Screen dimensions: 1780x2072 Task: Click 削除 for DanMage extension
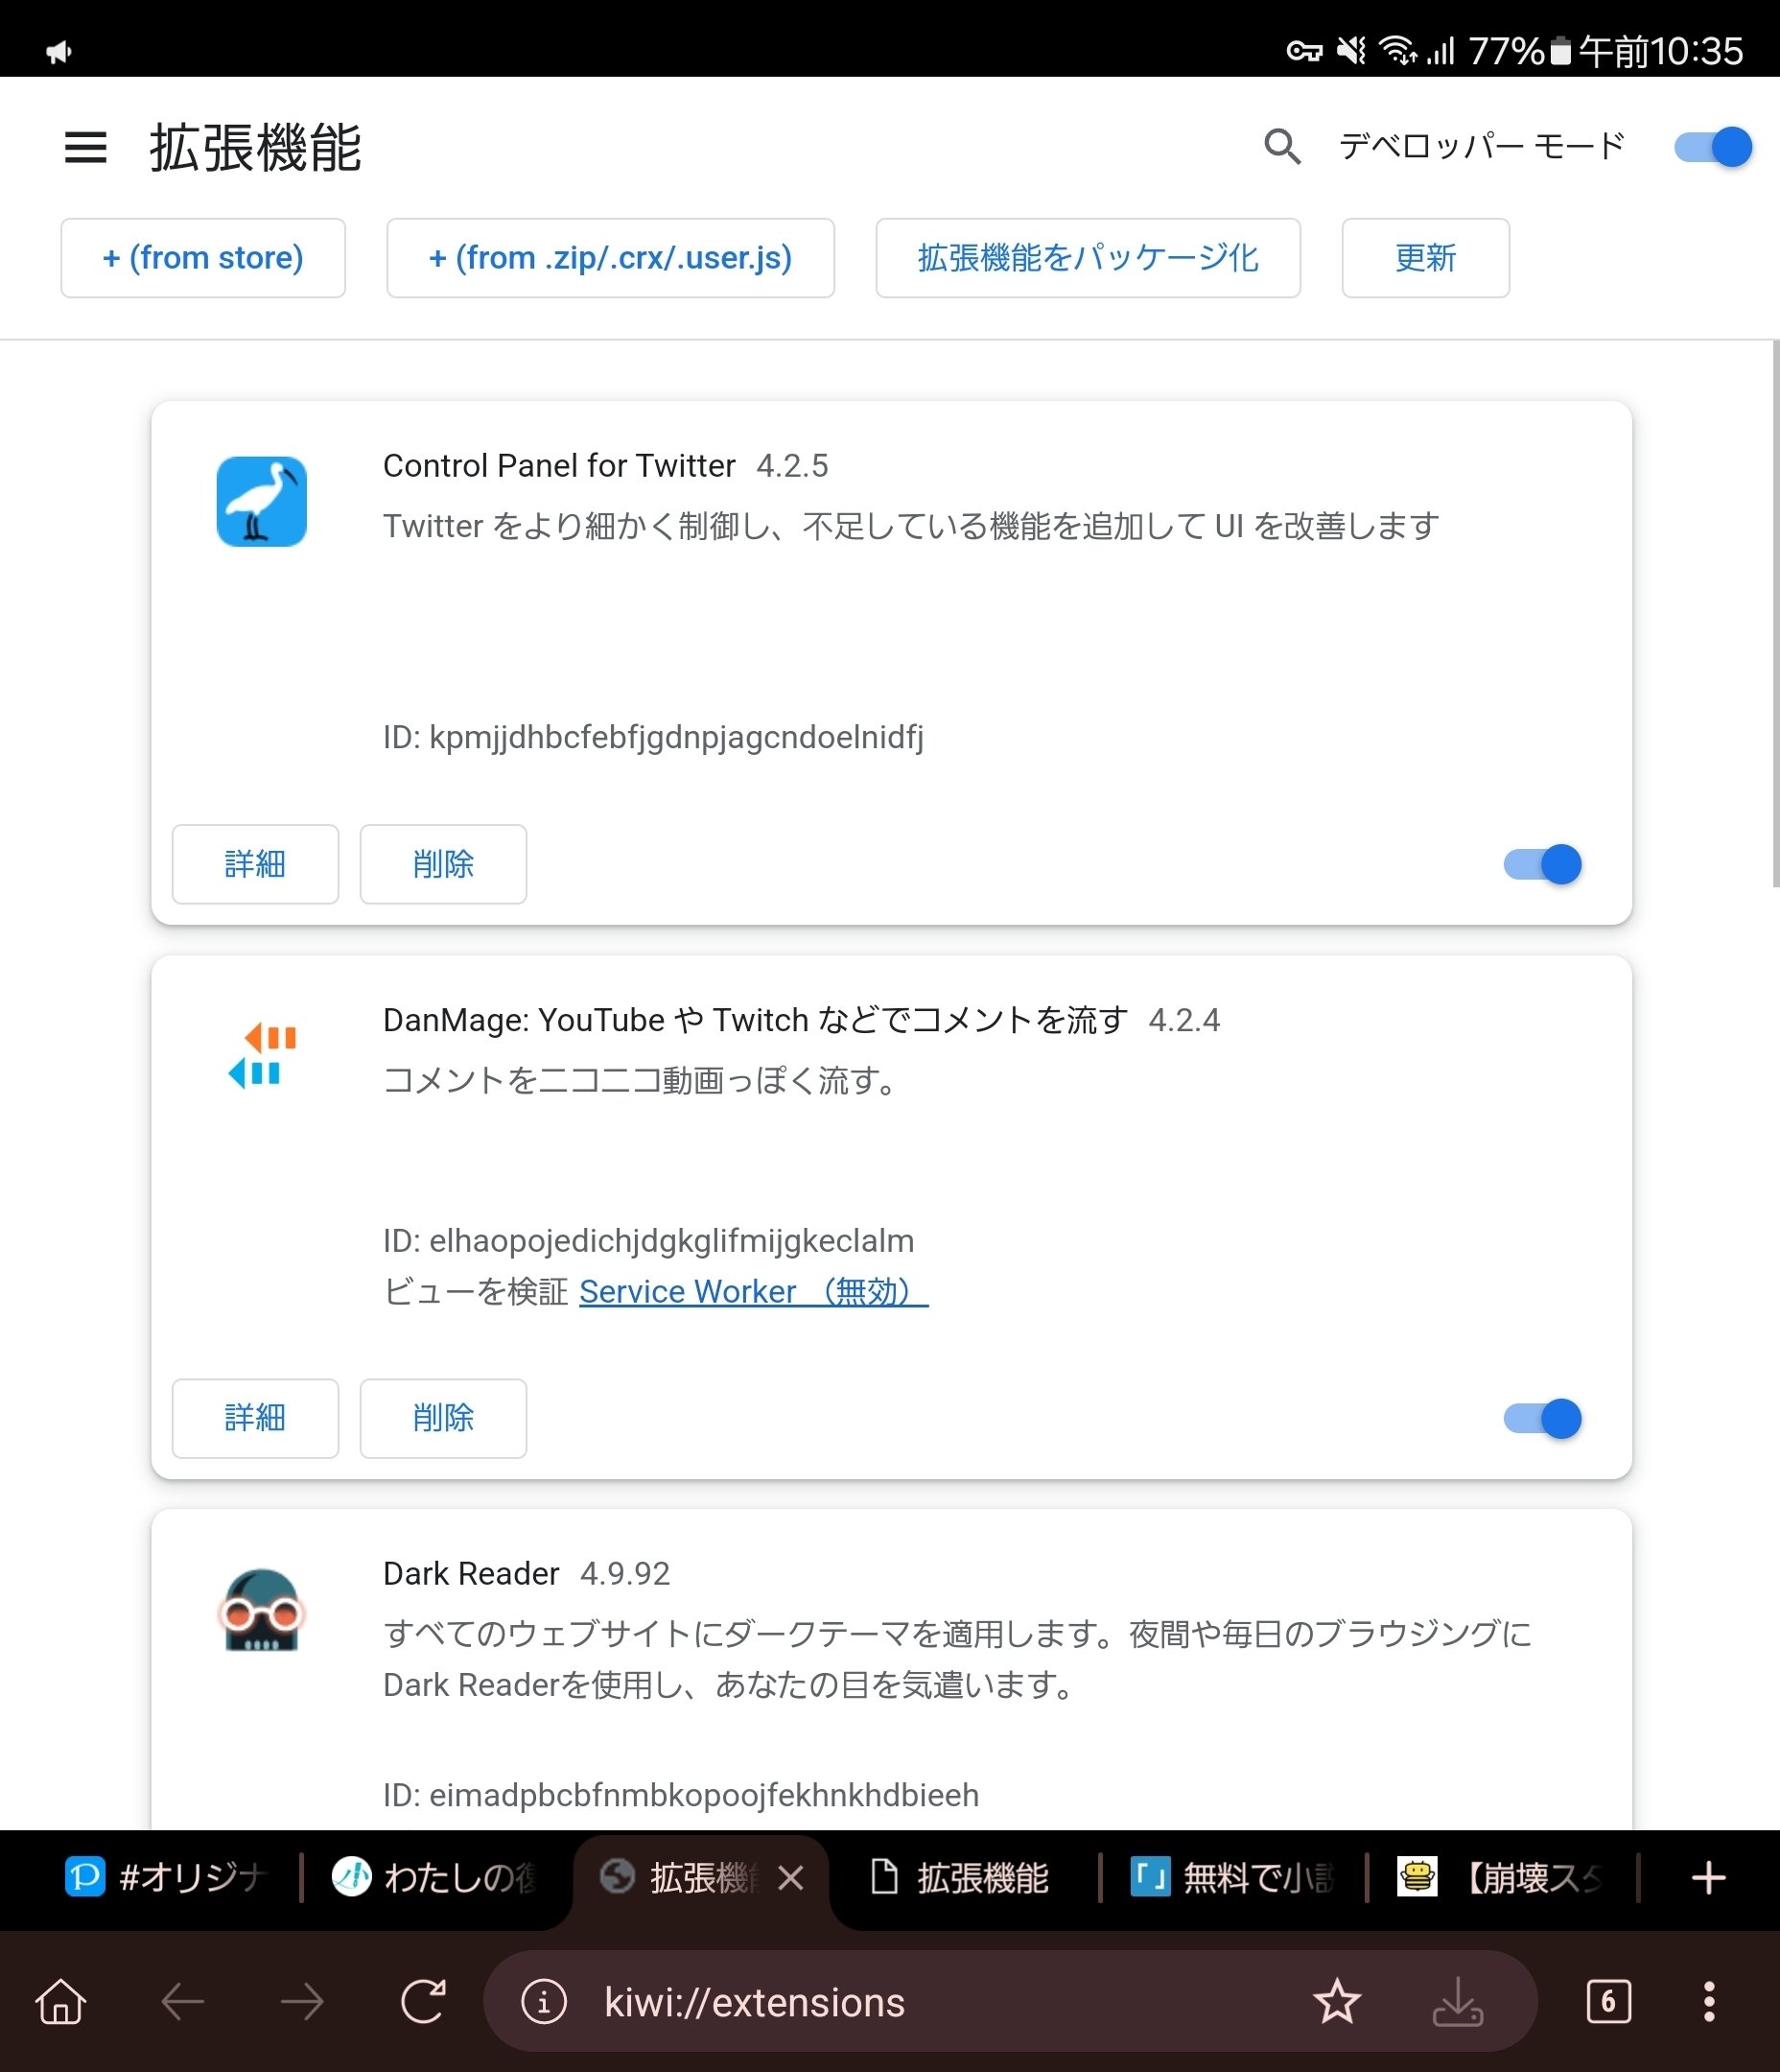click(443, 1418)
